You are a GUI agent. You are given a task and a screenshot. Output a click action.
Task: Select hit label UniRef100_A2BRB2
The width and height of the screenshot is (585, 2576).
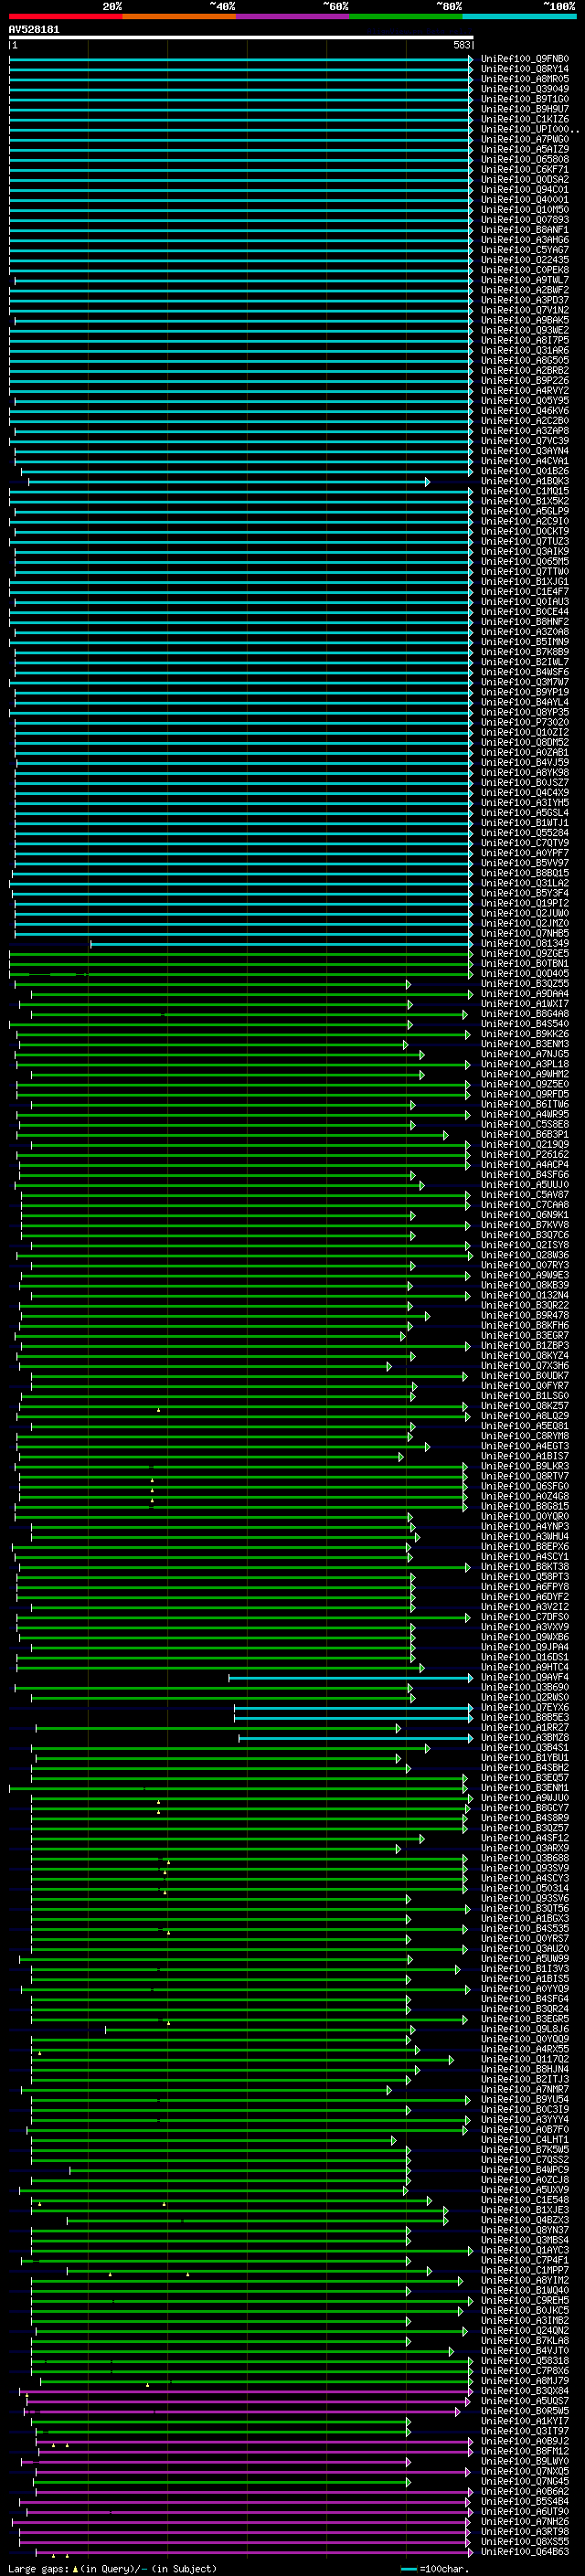point(525,370)
